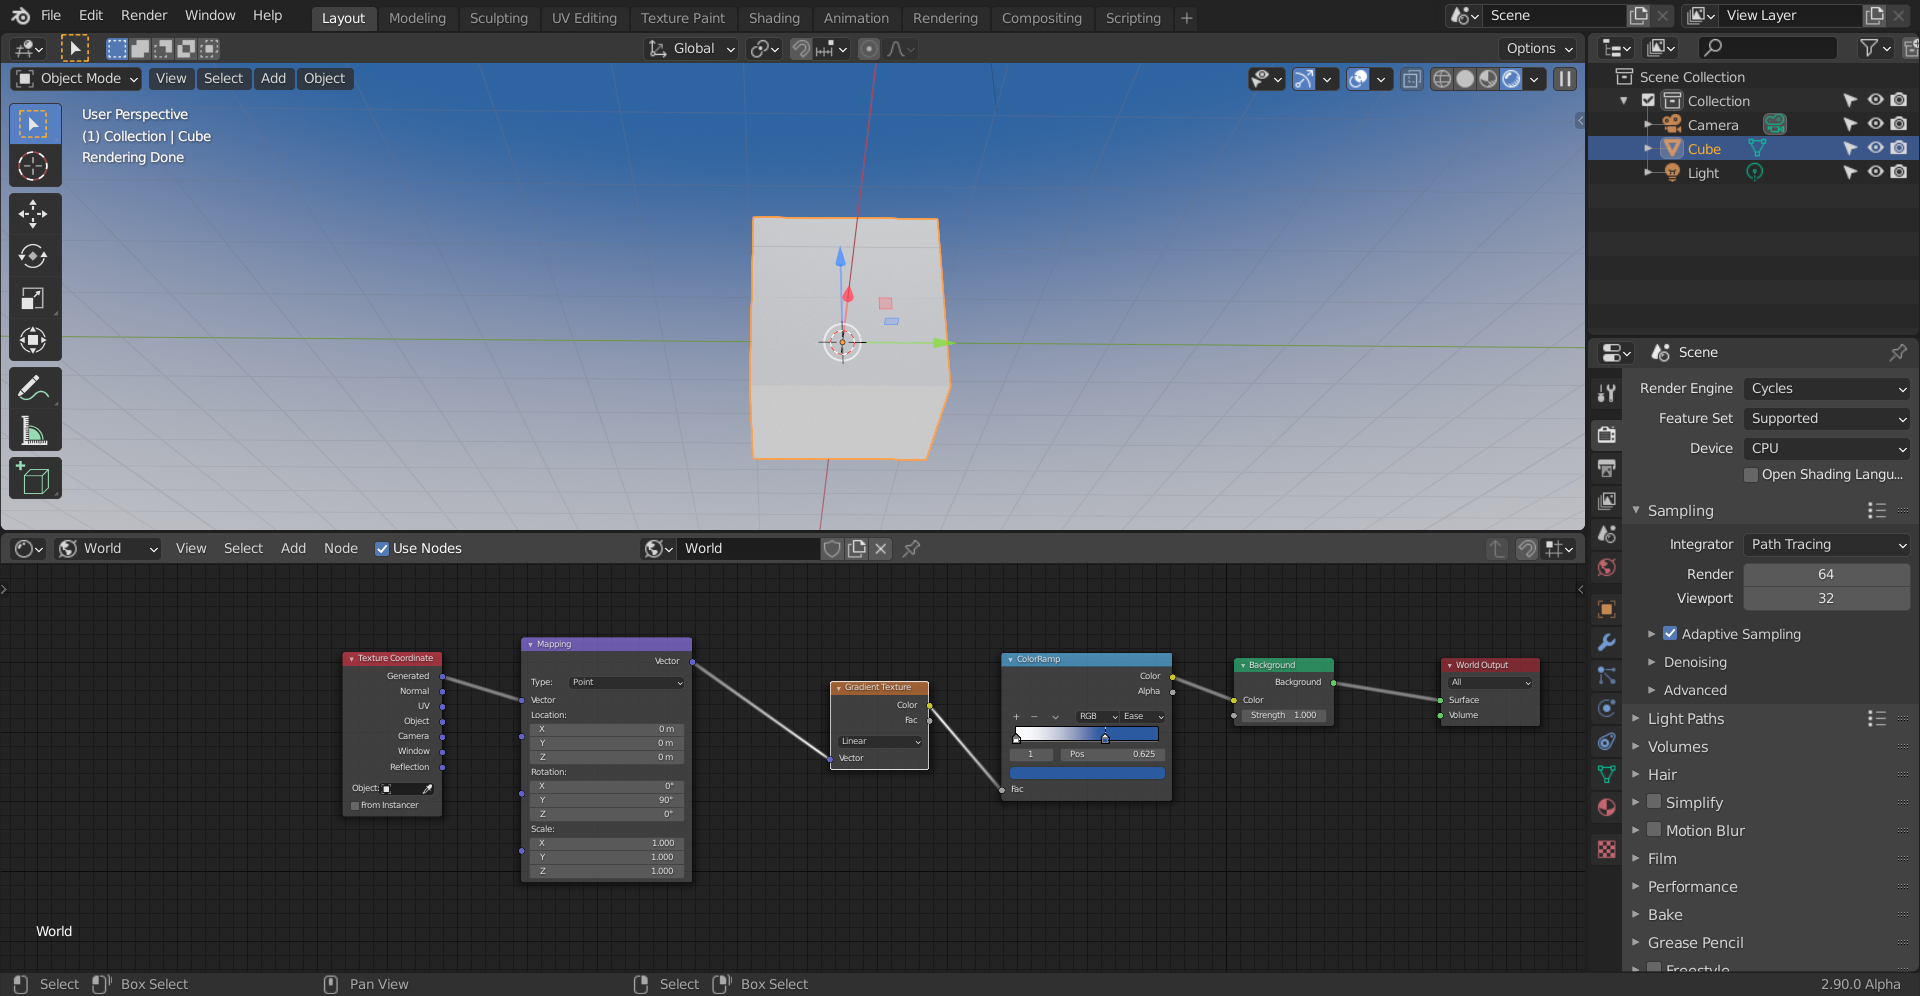This screenshot has width=1920, height=996.
Task: Hide the Light object in viewport
Action: 1875,172
